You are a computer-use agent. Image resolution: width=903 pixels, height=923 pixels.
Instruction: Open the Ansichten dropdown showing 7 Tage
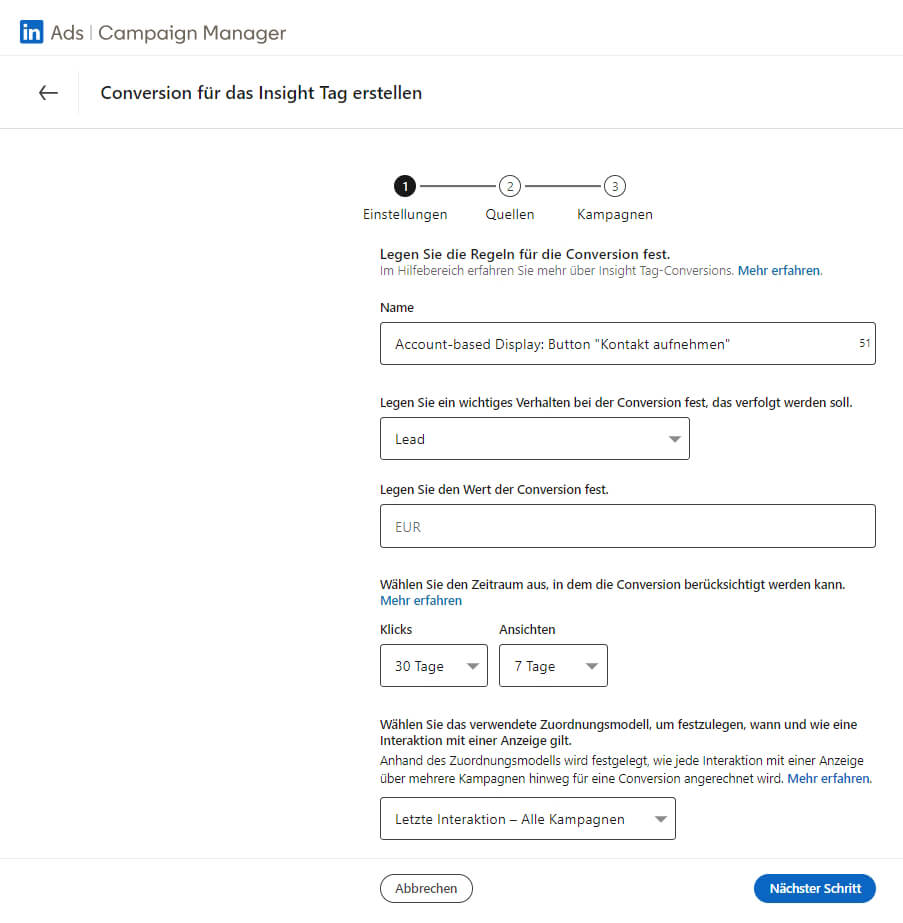coord(553,665)
